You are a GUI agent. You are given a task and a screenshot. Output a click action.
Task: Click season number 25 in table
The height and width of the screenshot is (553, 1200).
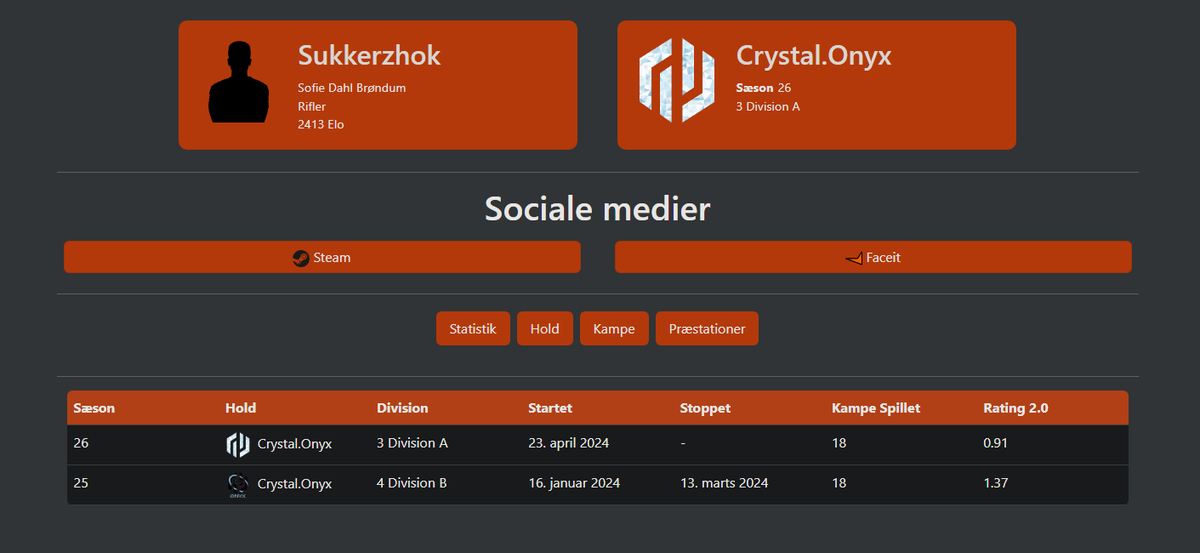[81, 483]
